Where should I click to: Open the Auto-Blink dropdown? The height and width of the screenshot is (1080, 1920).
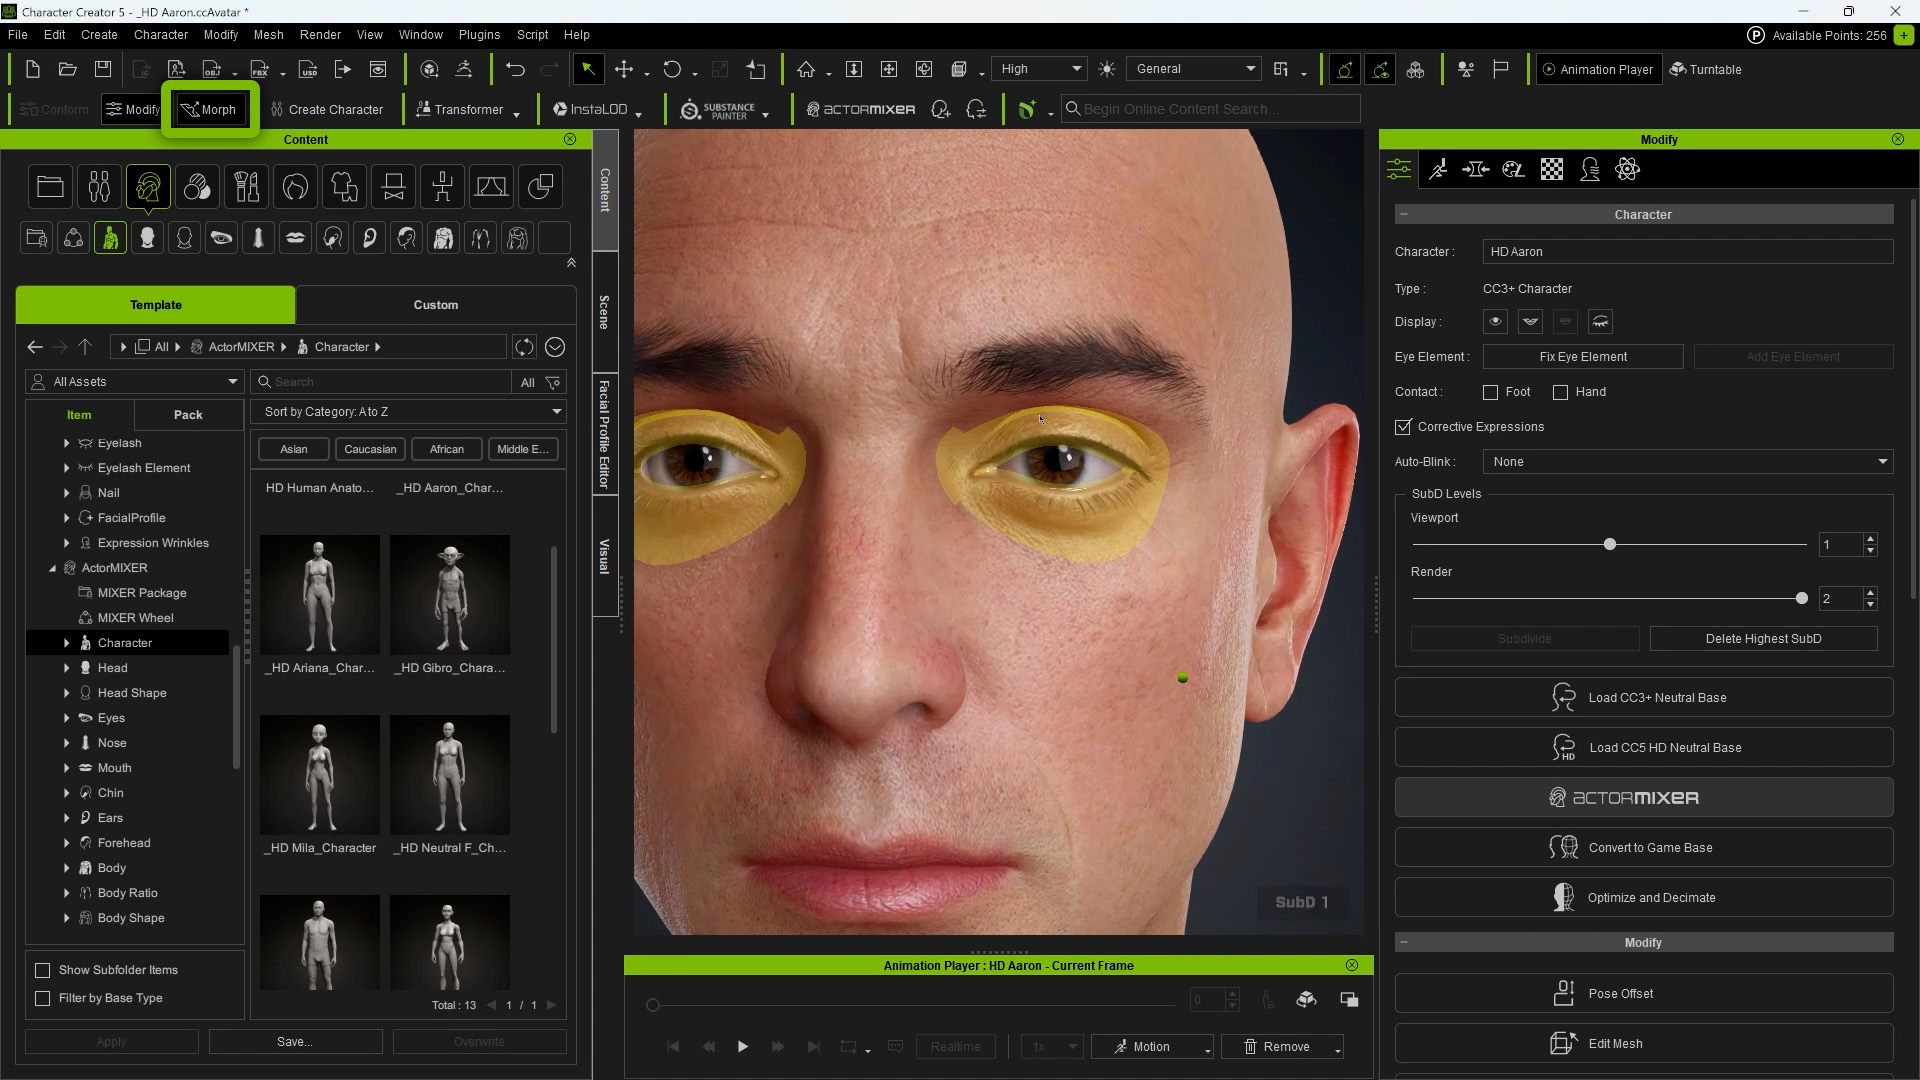coord(1687,461)
